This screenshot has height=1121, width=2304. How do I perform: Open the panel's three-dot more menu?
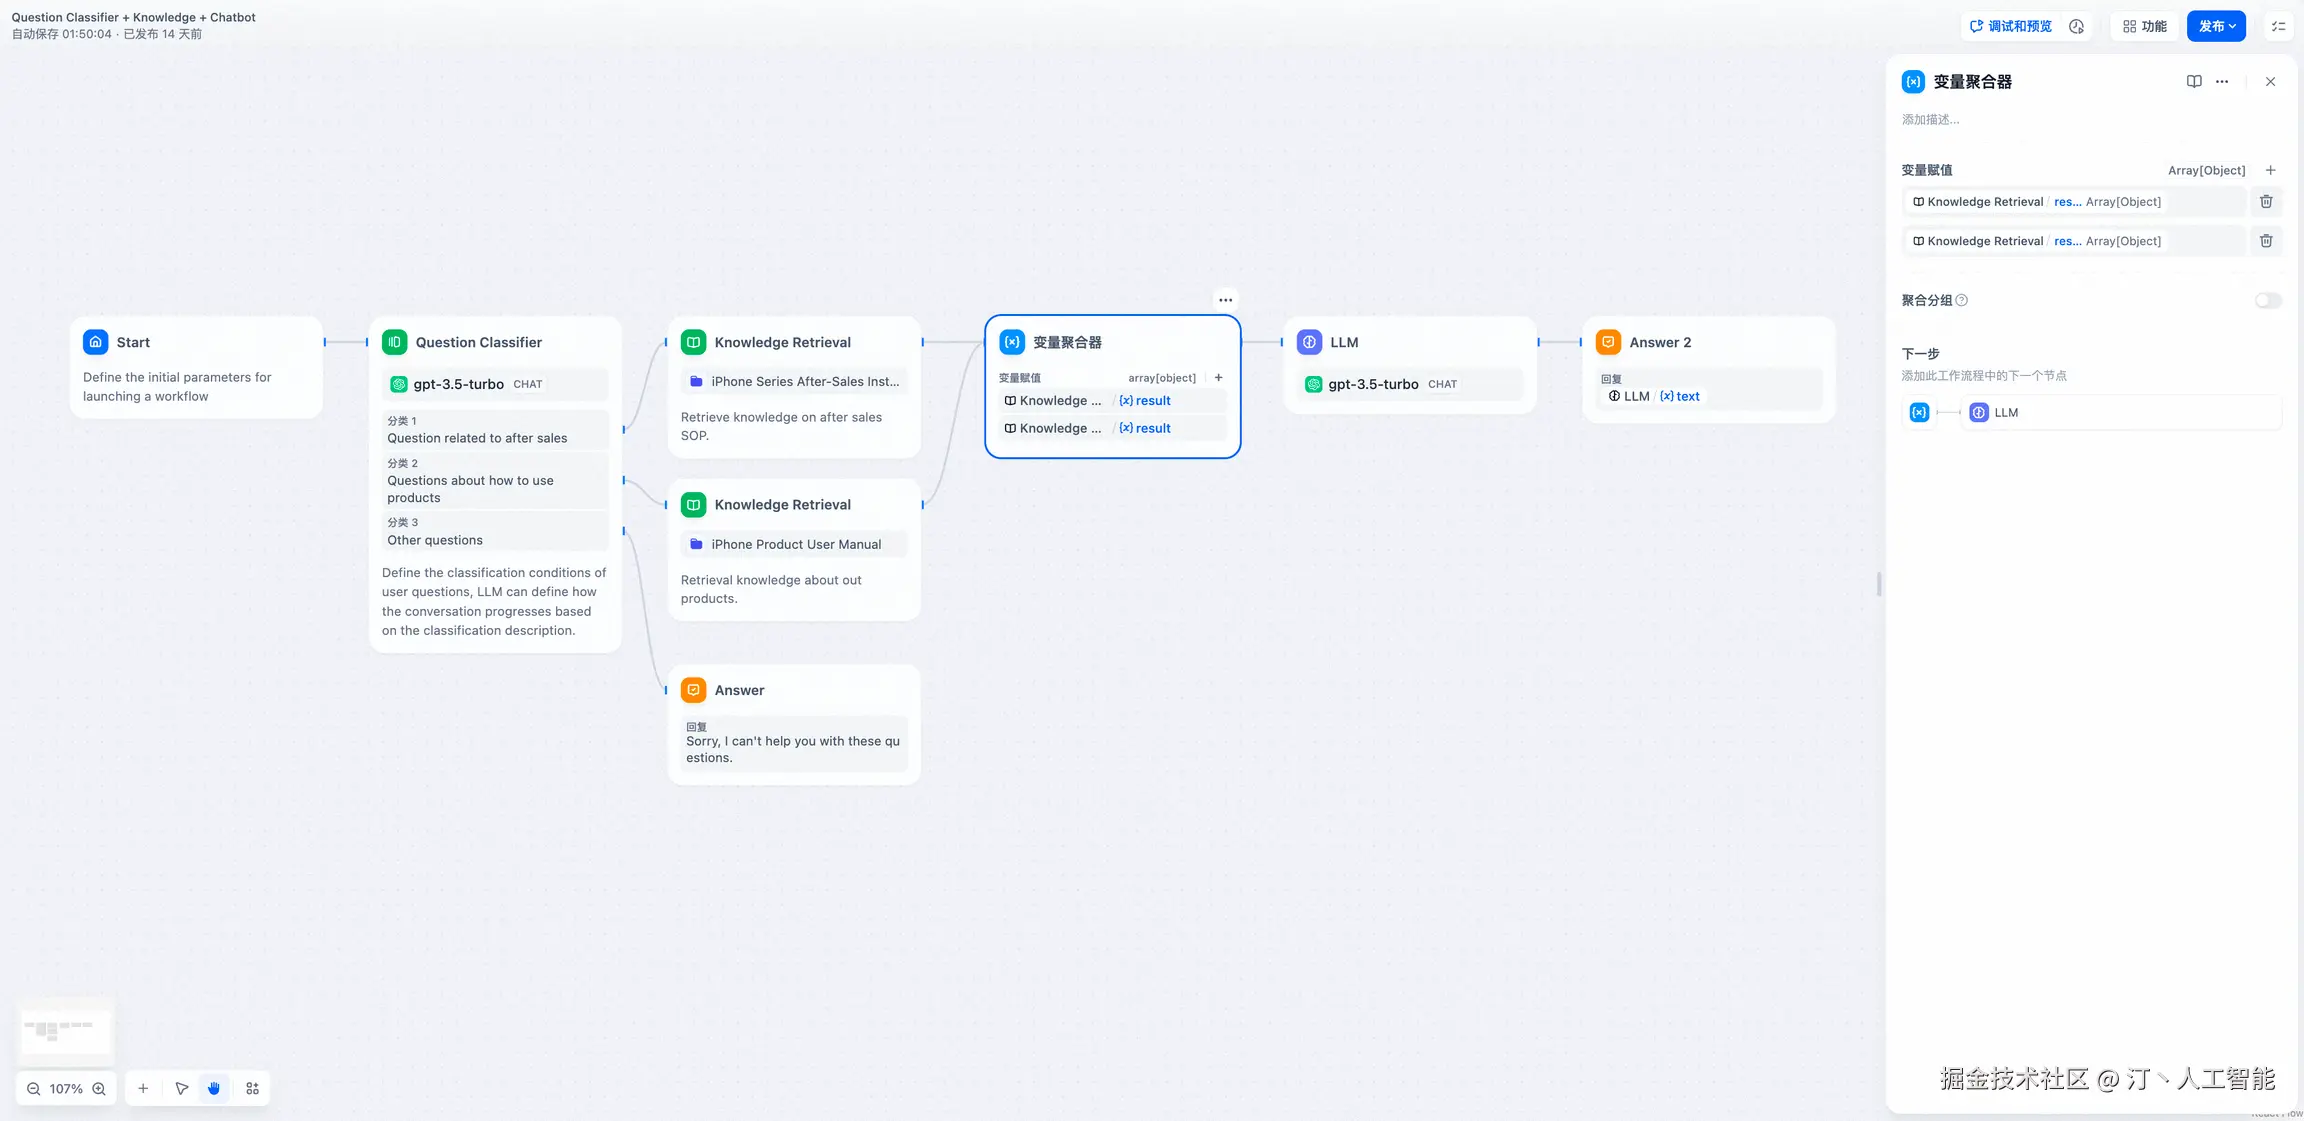[x=2222, y=82]
